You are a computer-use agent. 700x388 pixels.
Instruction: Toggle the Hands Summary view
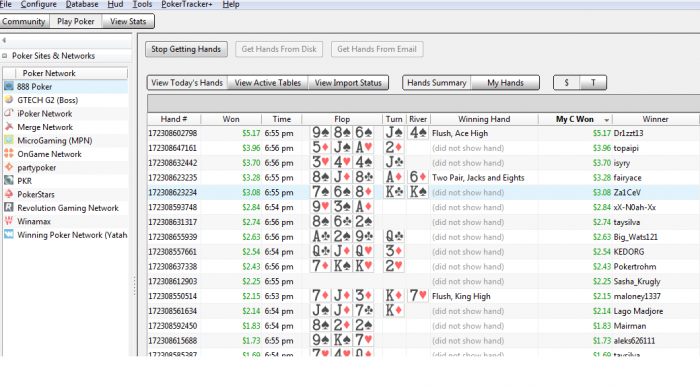click(437, 83)
